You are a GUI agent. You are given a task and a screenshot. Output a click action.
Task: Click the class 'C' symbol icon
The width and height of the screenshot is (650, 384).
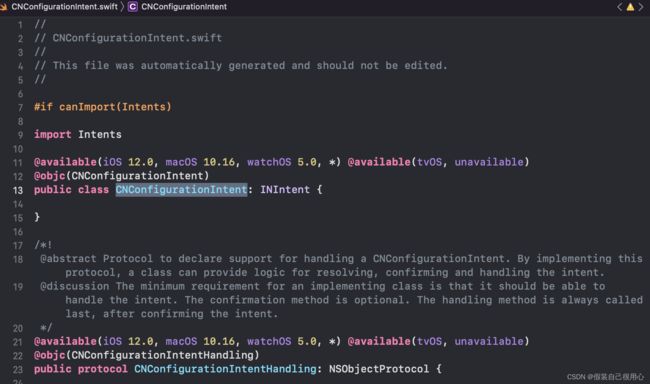tap(133, 7)
